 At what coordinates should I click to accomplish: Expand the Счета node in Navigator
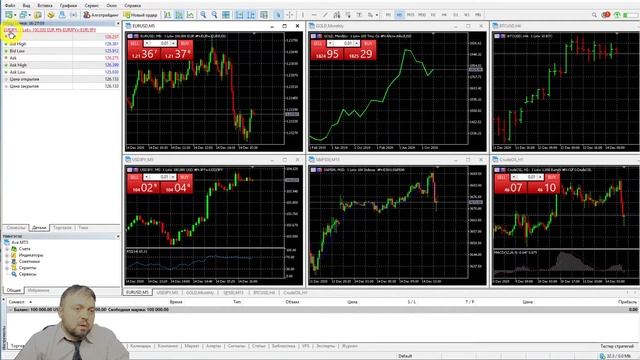tap(7, 249)
